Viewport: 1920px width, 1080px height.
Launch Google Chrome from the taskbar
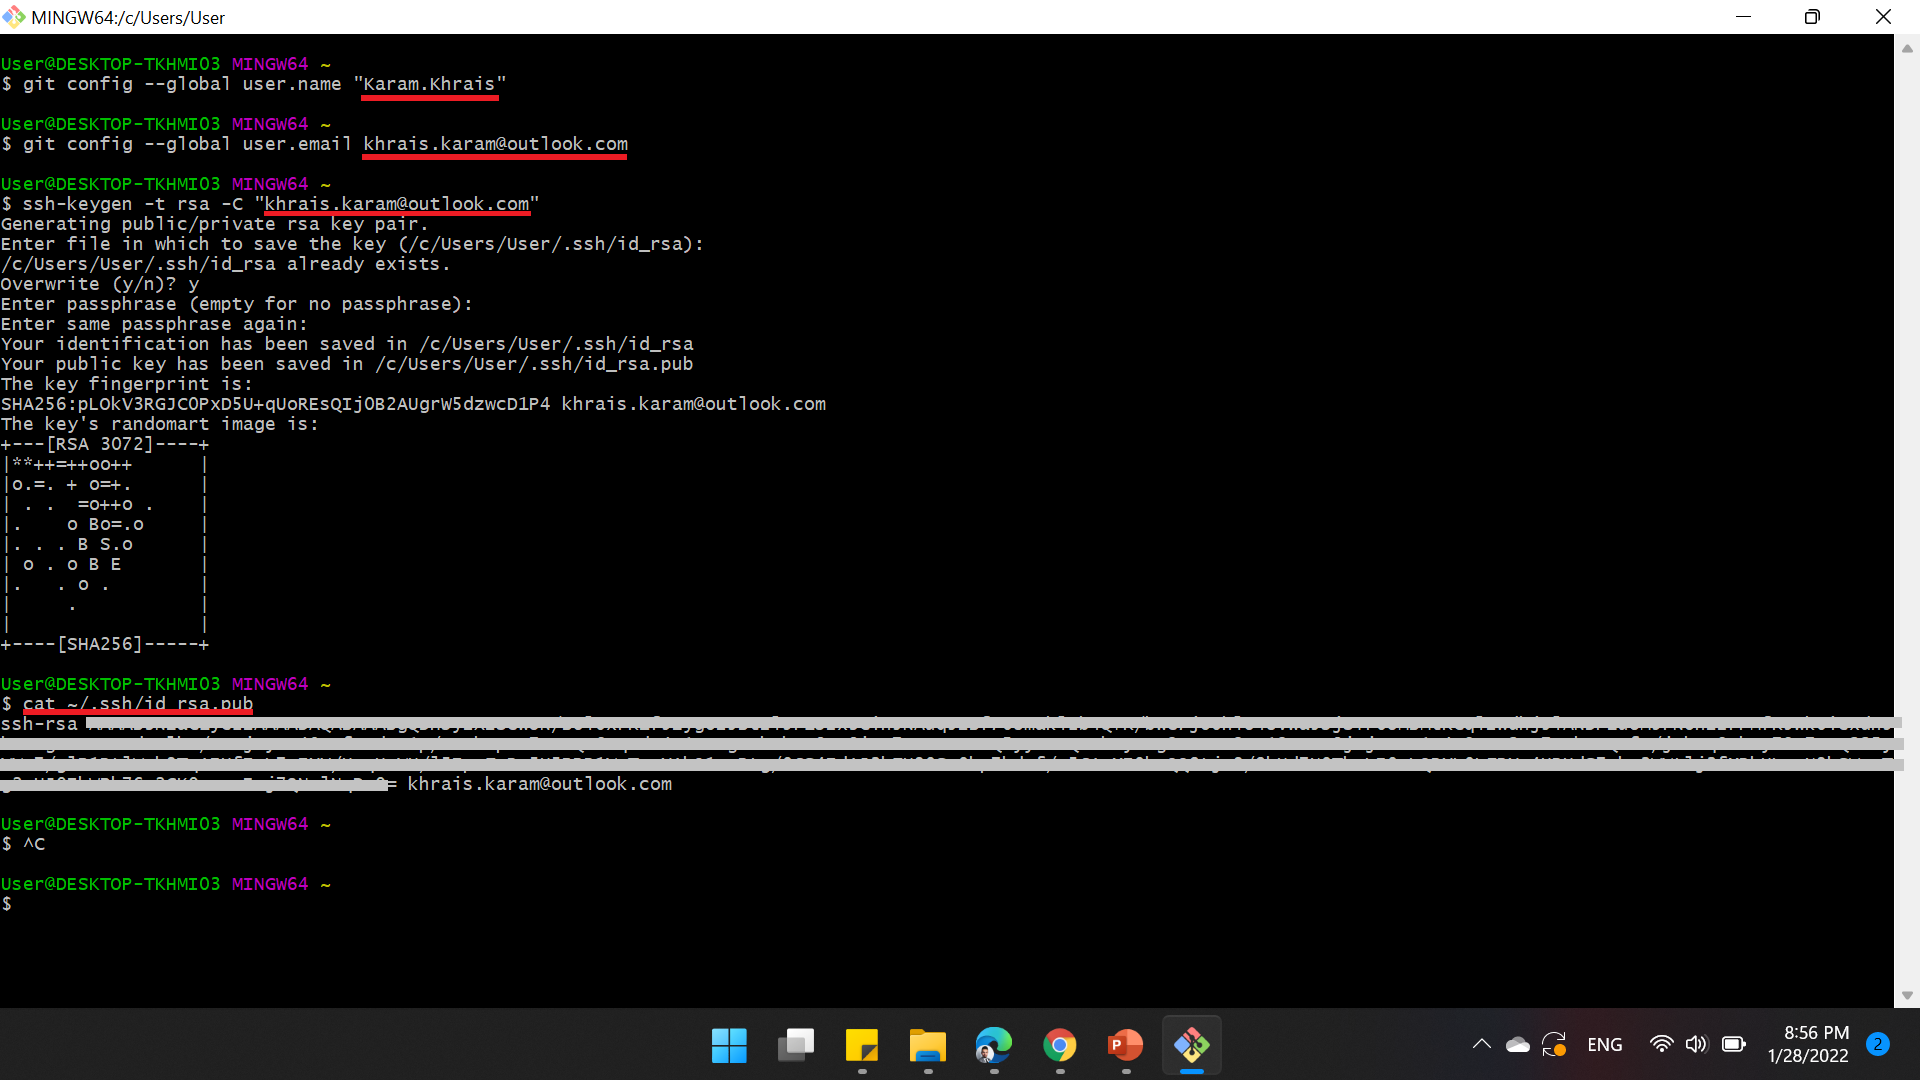[1059, 1045]
